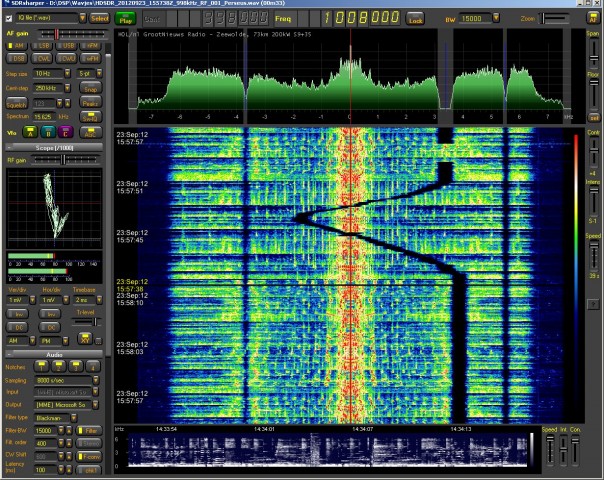Toggle the SwIQ button
Screen dimensions: 604x480
tap(91, 117)
